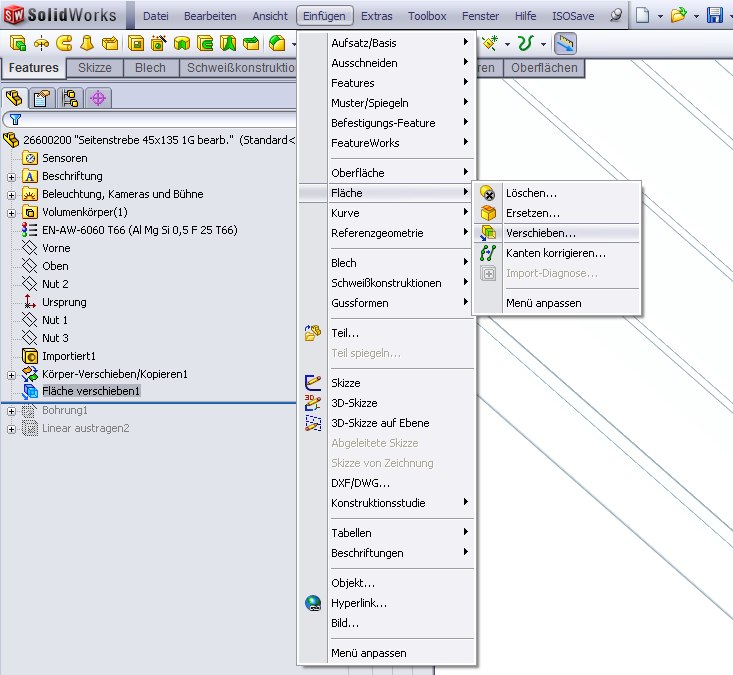Click the pushpin icon beside ISOSave
The height and width of the screenshot is (675, 733).
click(615, 16)
